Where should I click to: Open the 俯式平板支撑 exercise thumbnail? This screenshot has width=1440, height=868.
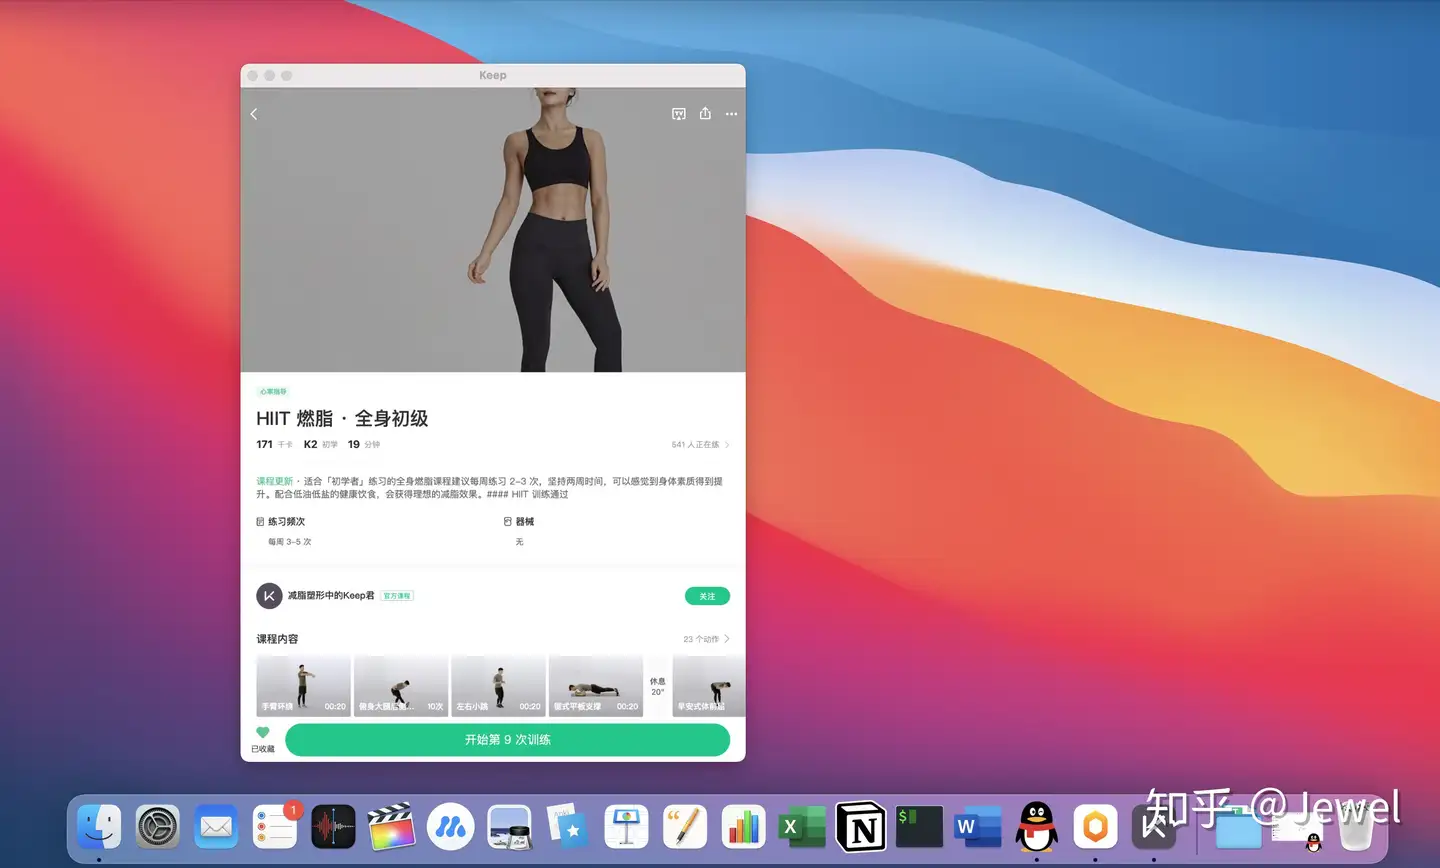click(x=596, y=685)
